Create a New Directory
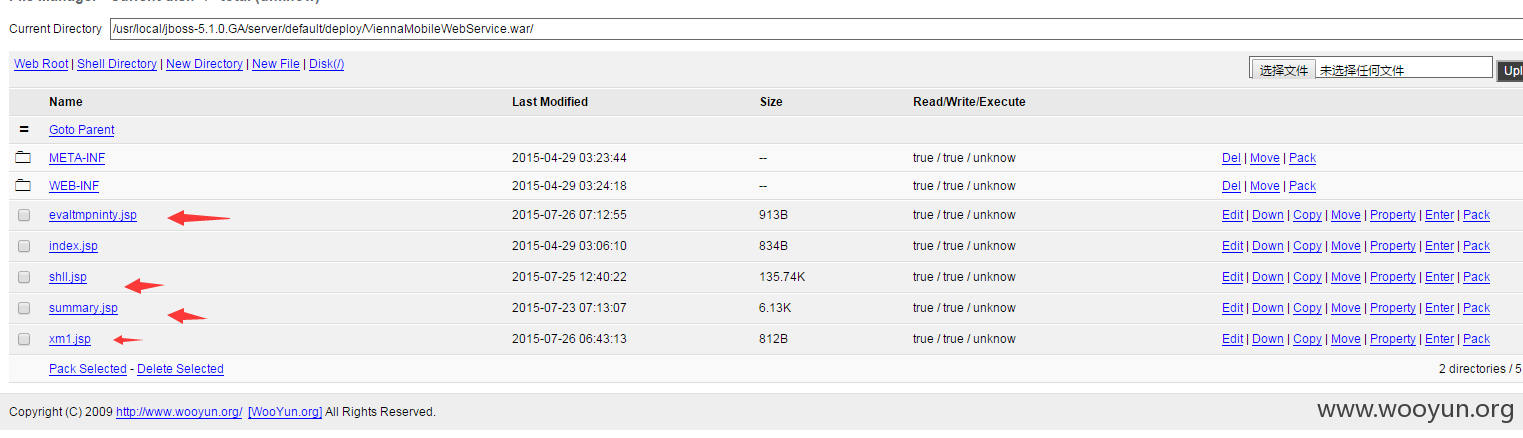 [204, 64]
